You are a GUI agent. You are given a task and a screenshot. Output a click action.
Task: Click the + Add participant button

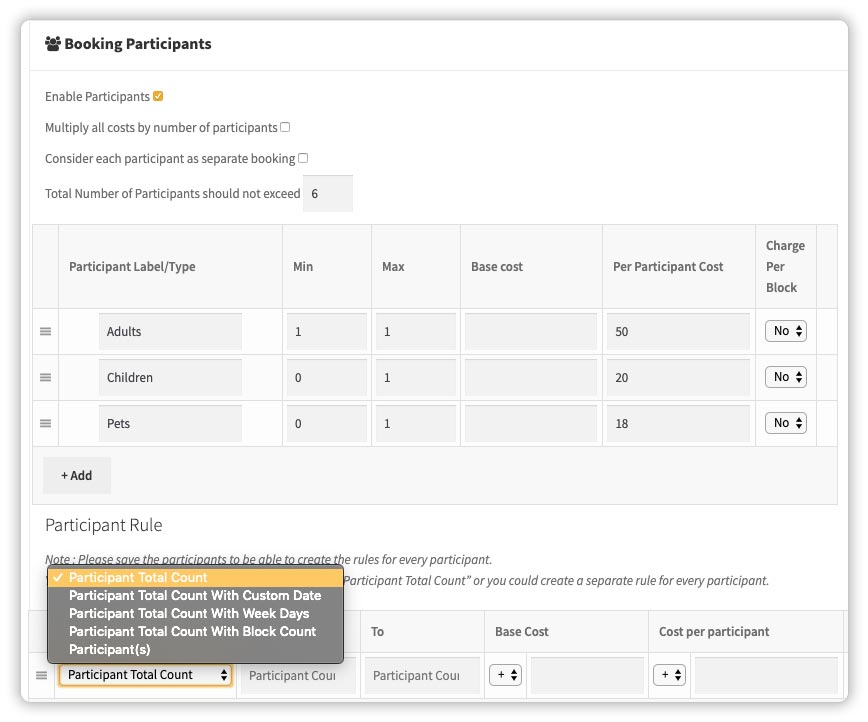(x=77, y=476)
